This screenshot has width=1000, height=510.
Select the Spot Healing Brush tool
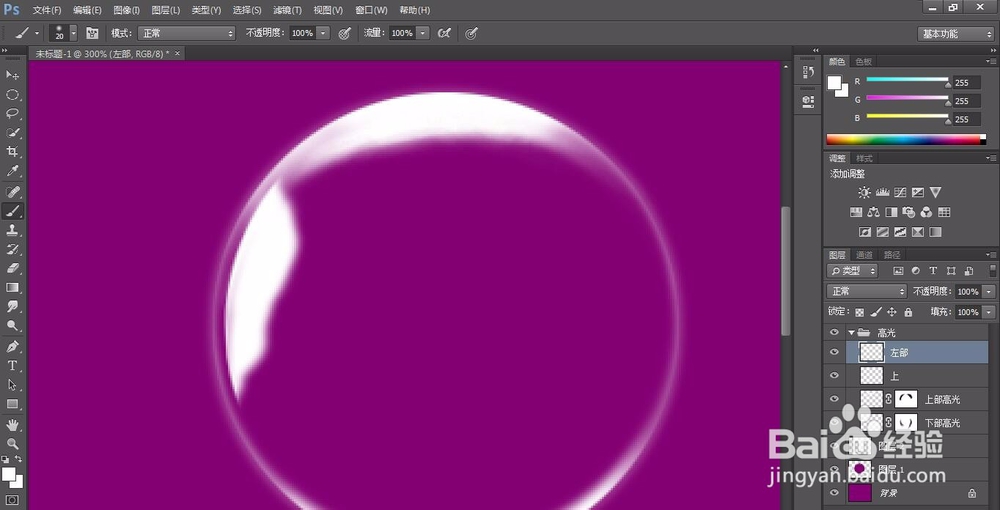(x=12, y=192)
